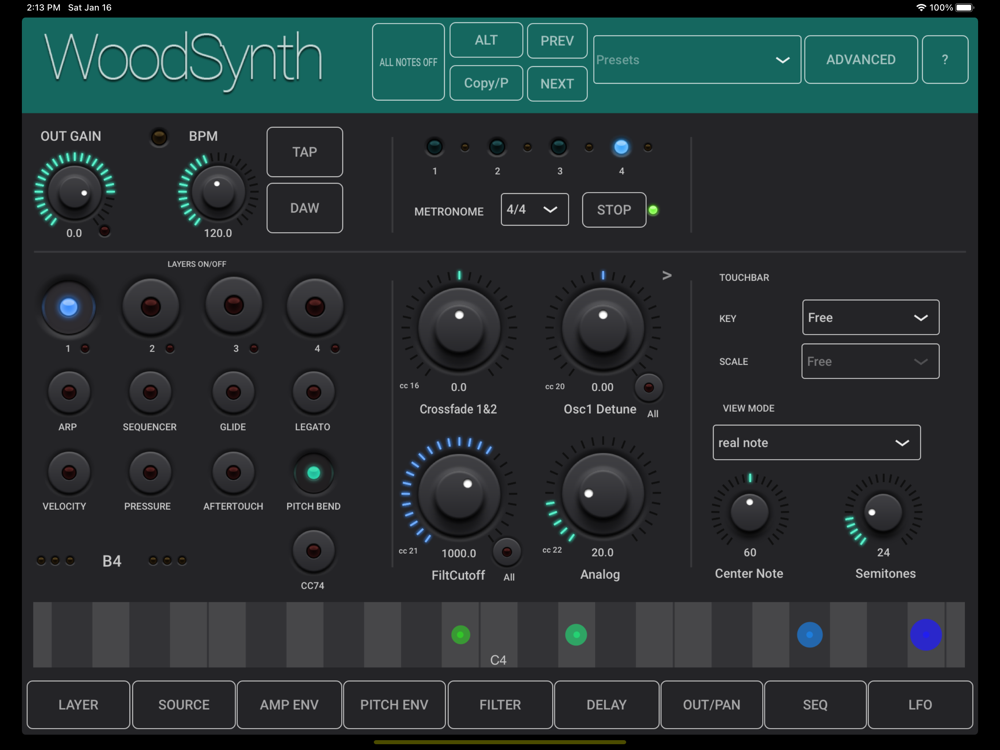Click the Copy/P button
This screenshot has width=1000, height=750.
(x=486, y=83)
